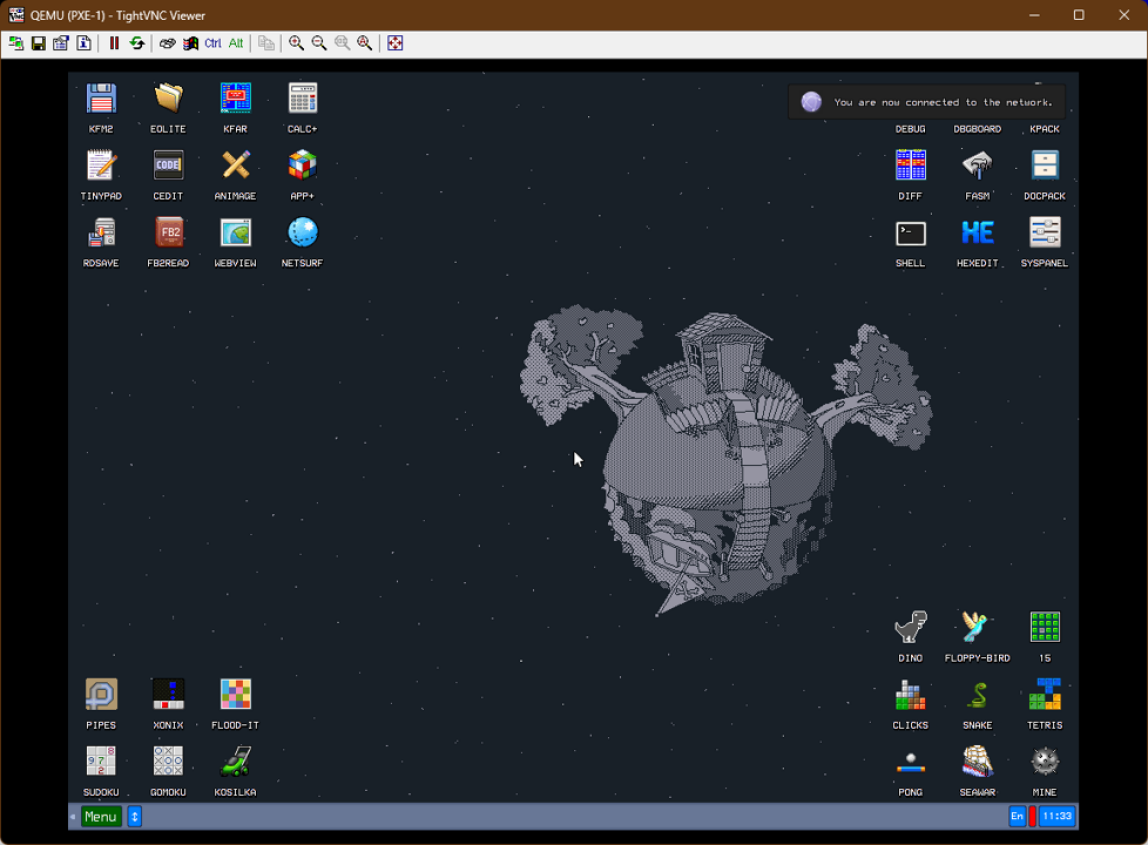Launch the NETSURF web browser
1148x845 pixels.
pos(302,233)
